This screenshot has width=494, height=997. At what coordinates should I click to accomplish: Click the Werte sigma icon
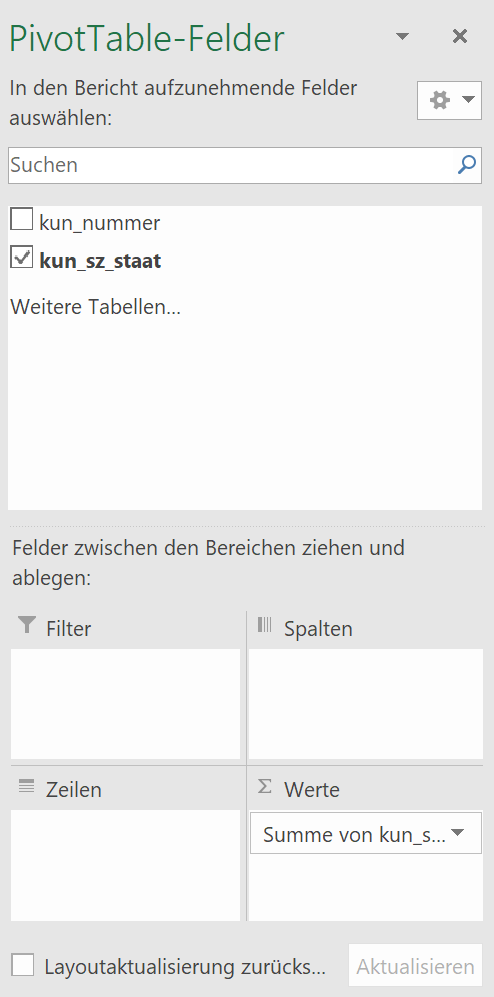tap(264, 787)
